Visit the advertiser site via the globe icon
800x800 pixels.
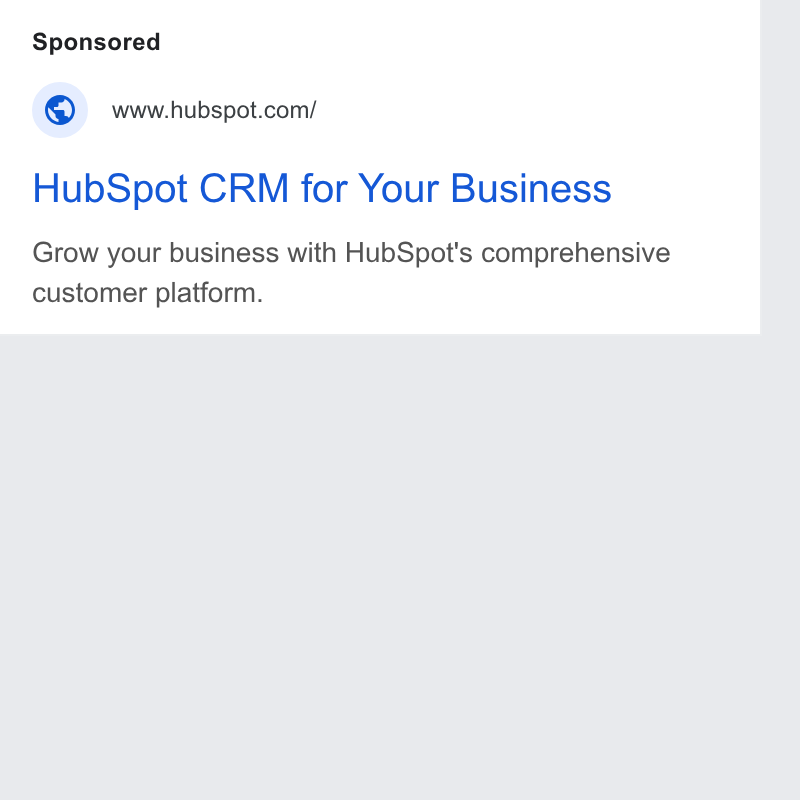60,110
